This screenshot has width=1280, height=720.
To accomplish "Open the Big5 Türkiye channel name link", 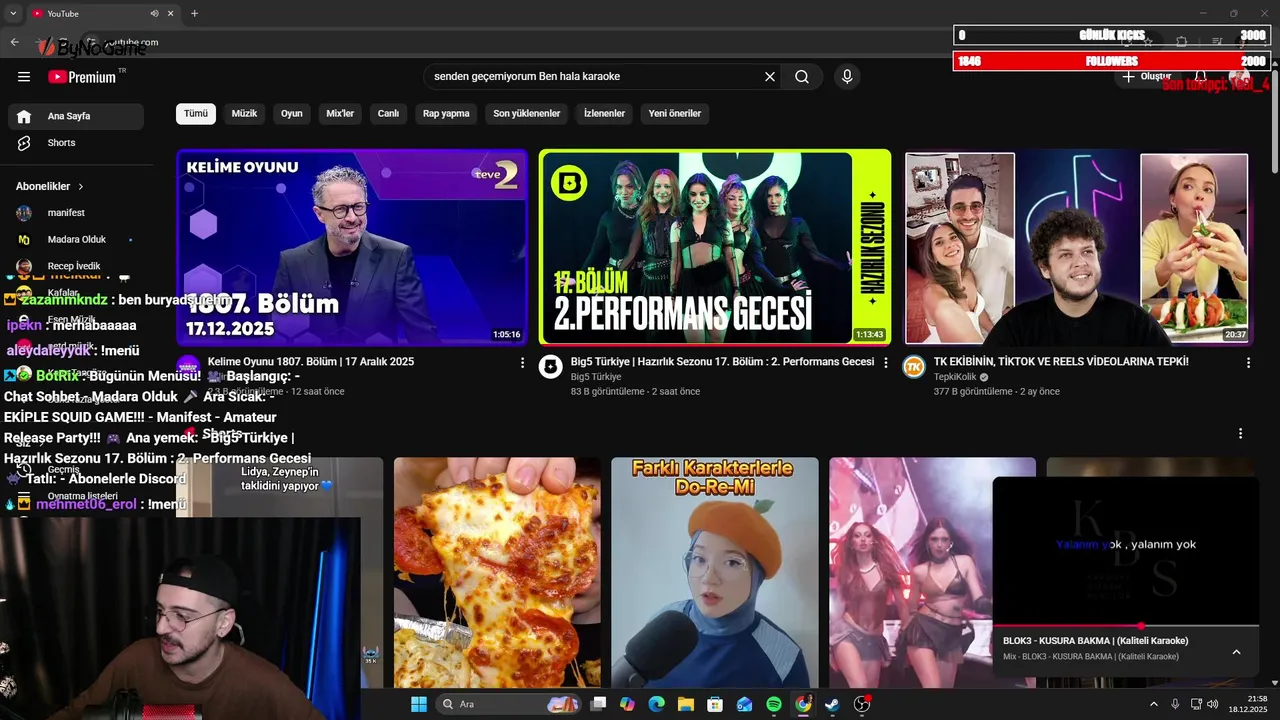I will tap(596, 377).
